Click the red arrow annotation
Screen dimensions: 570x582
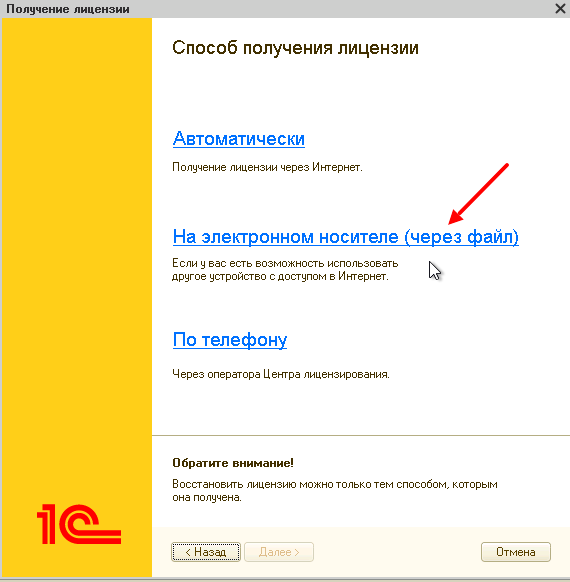coord(478,194)
